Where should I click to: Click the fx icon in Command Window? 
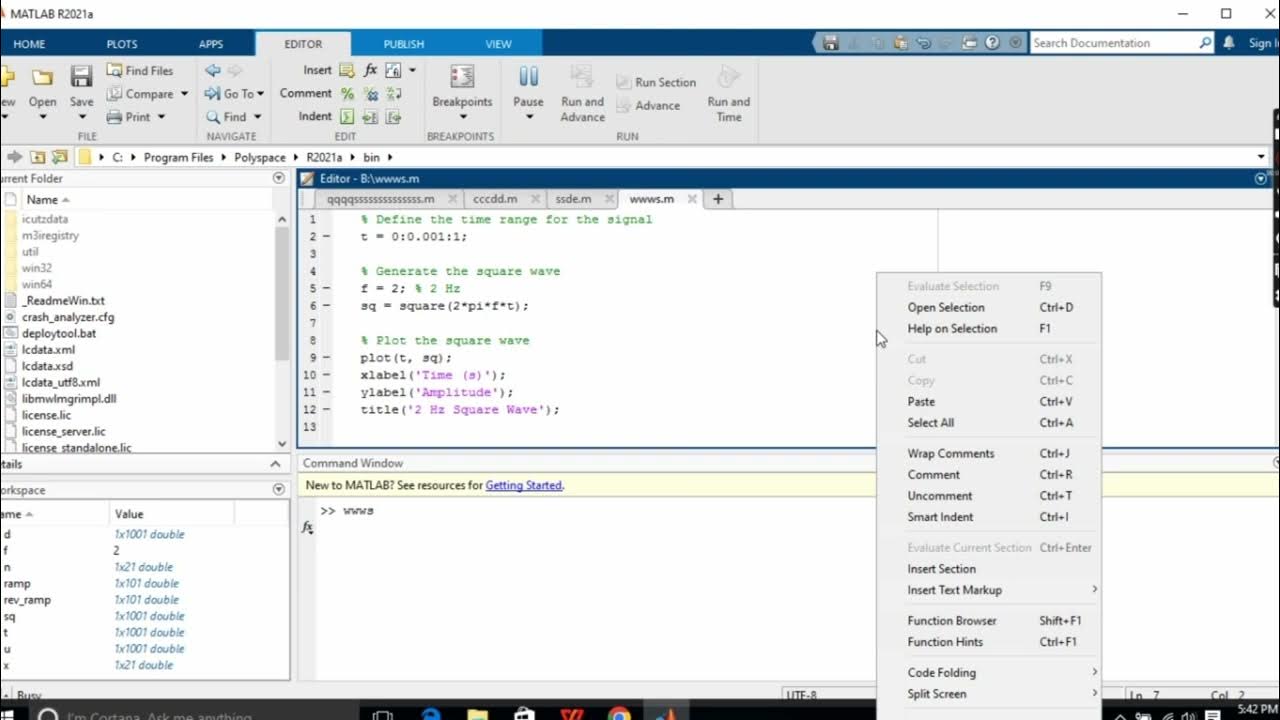pos(308,527)
